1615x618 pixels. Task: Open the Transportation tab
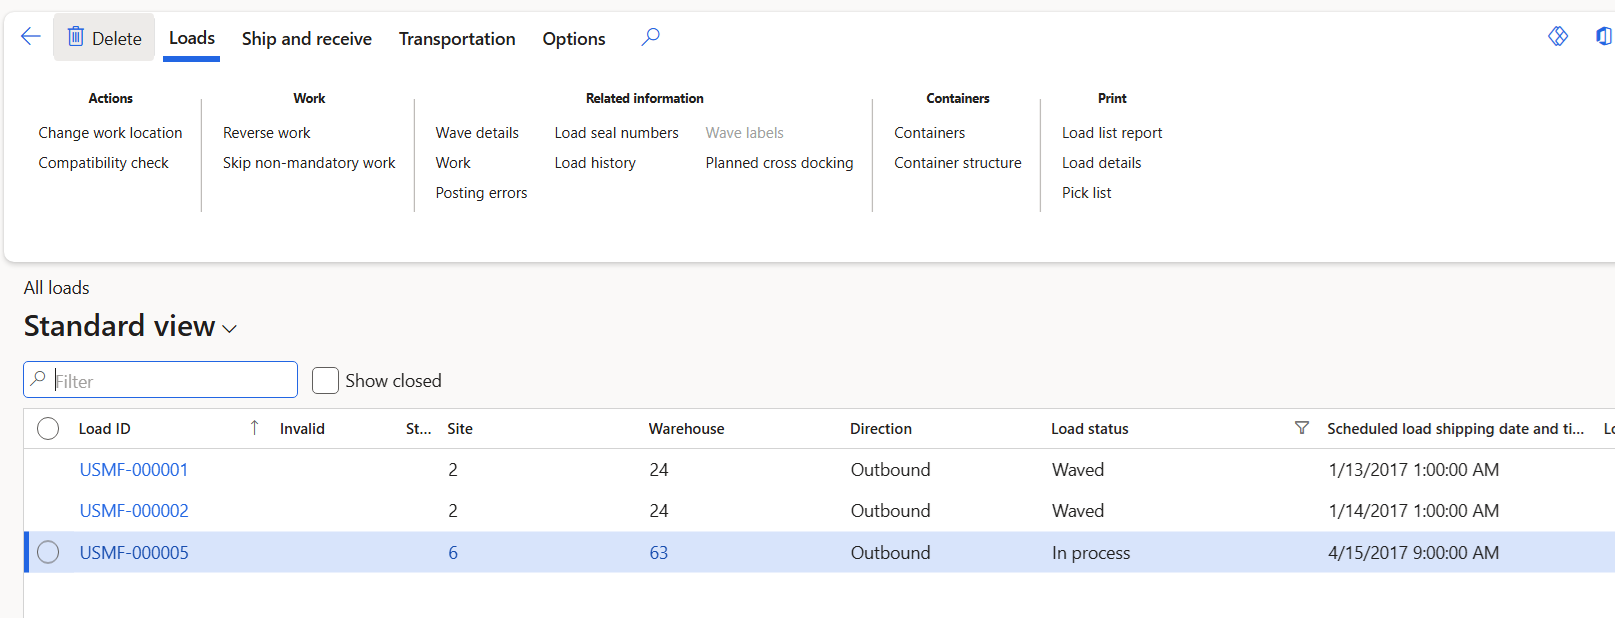[x=457, y=39]
